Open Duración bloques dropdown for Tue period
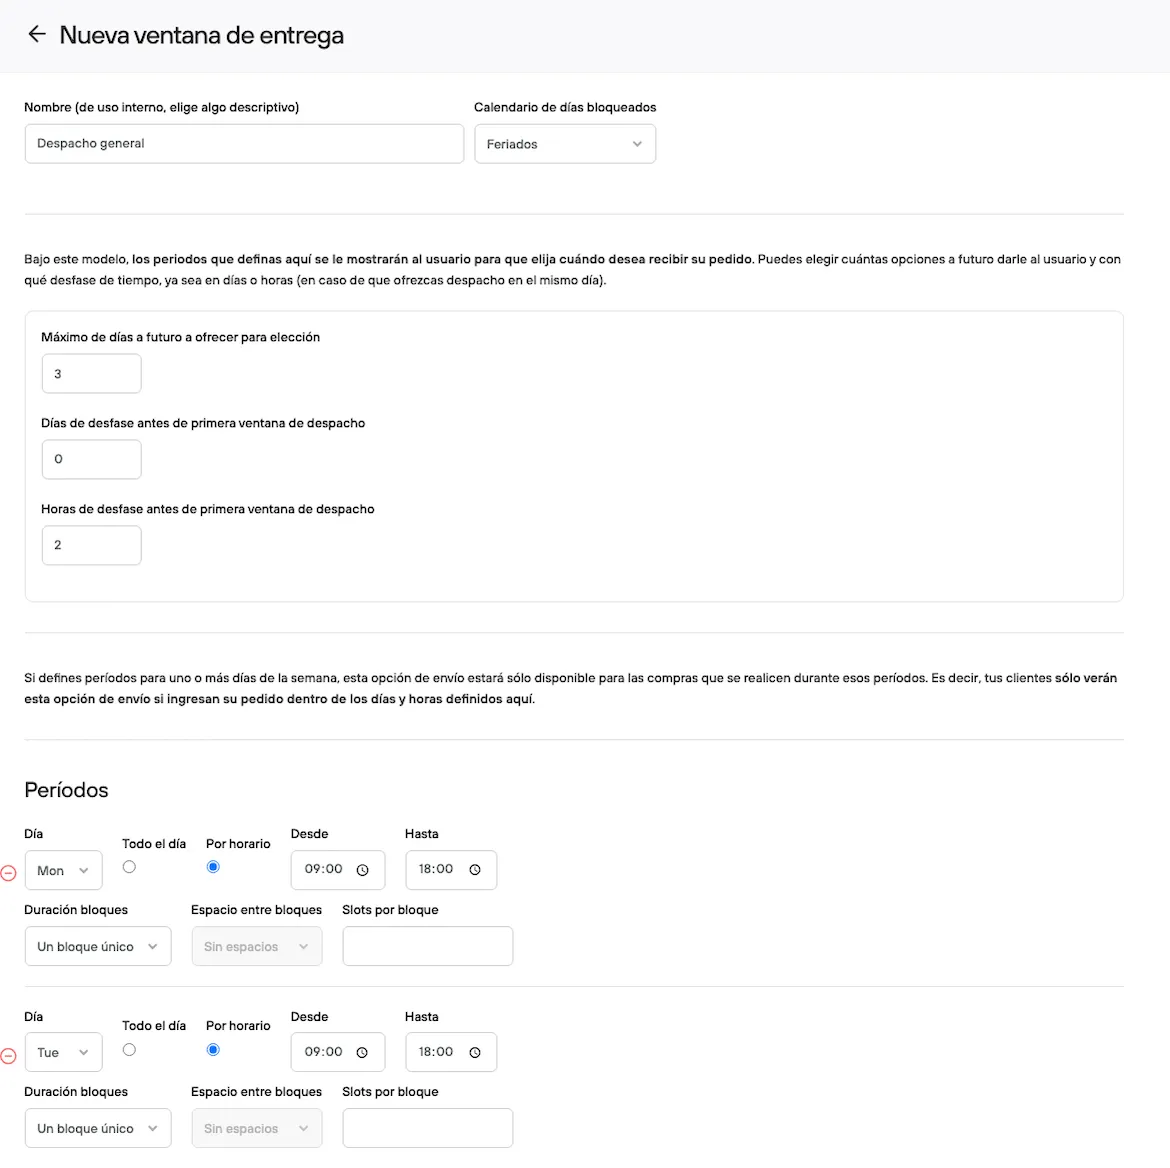 [98, 1128]
